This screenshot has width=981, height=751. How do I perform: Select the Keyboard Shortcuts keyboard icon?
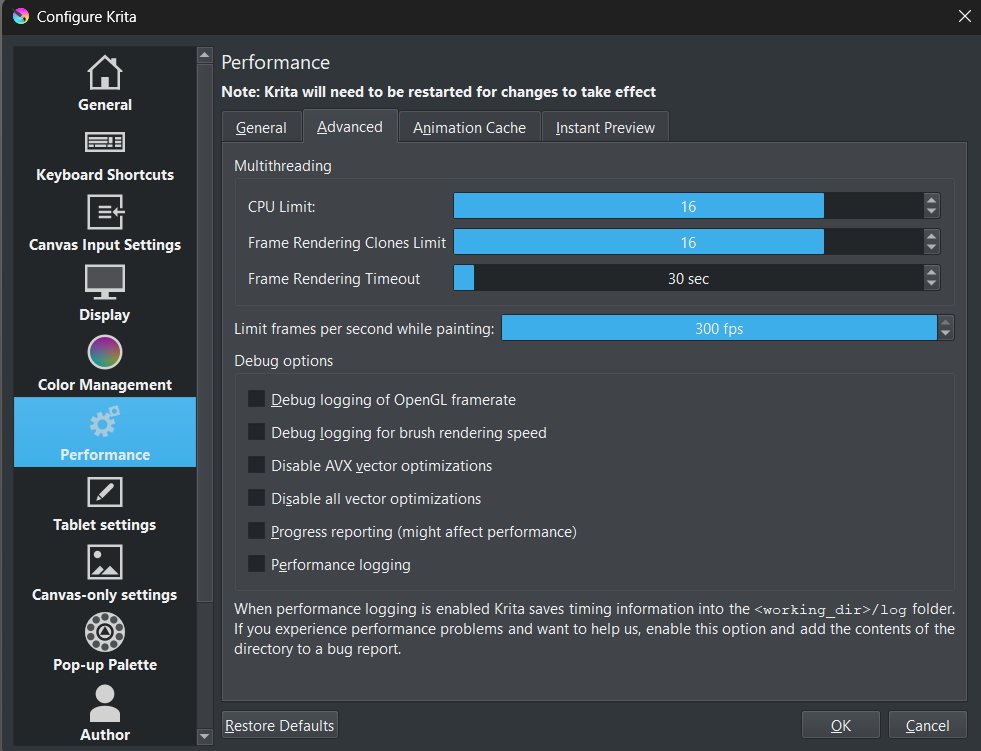pyautogui.click(x=105, y=142)
